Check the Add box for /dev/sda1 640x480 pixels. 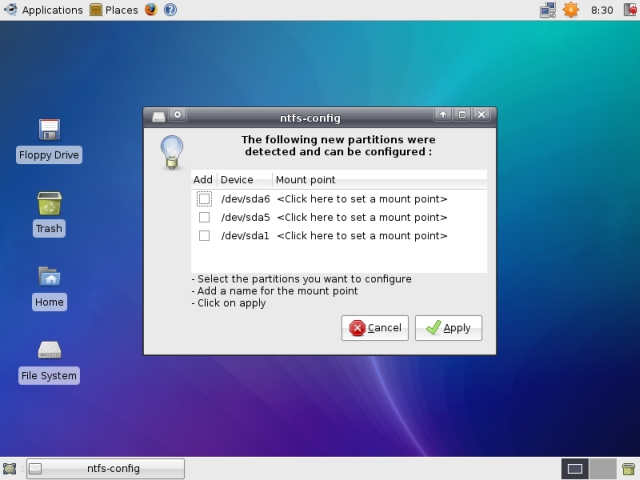coord(204,236)
